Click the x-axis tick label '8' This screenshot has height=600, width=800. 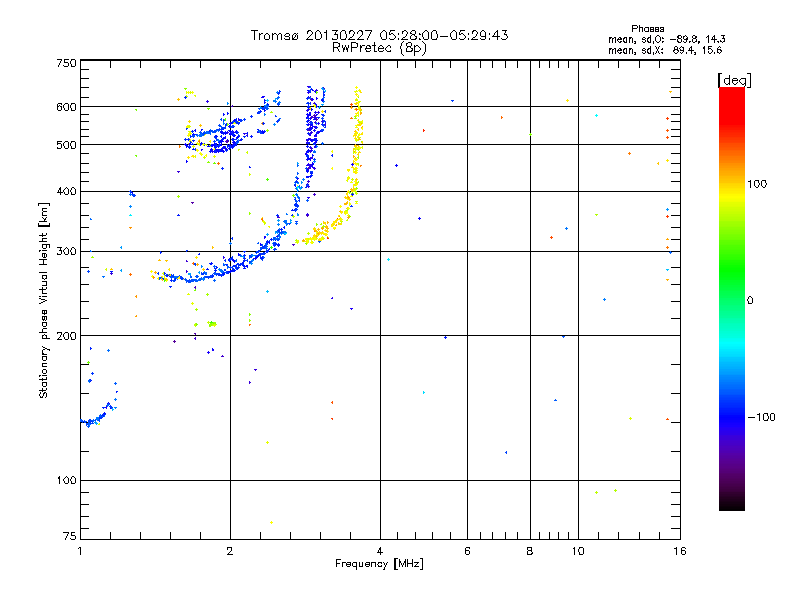click(x=530, y=551)
